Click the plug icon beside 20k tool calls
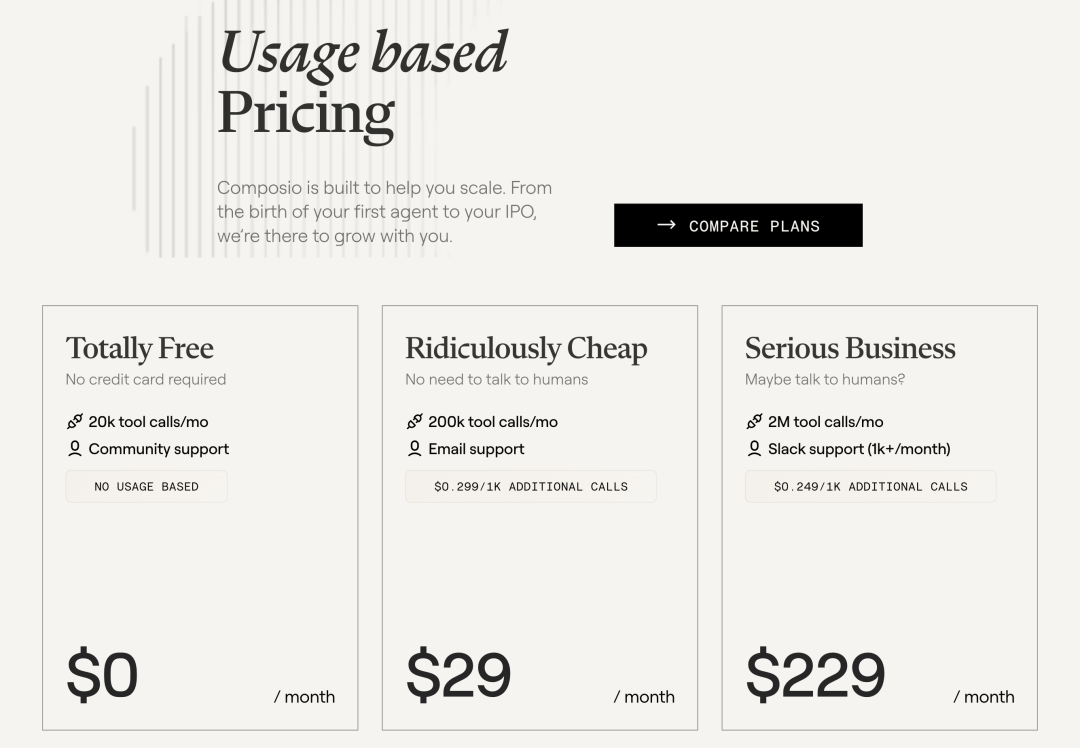The height and width of the screenshot is (748, 1080). [74, 422]
